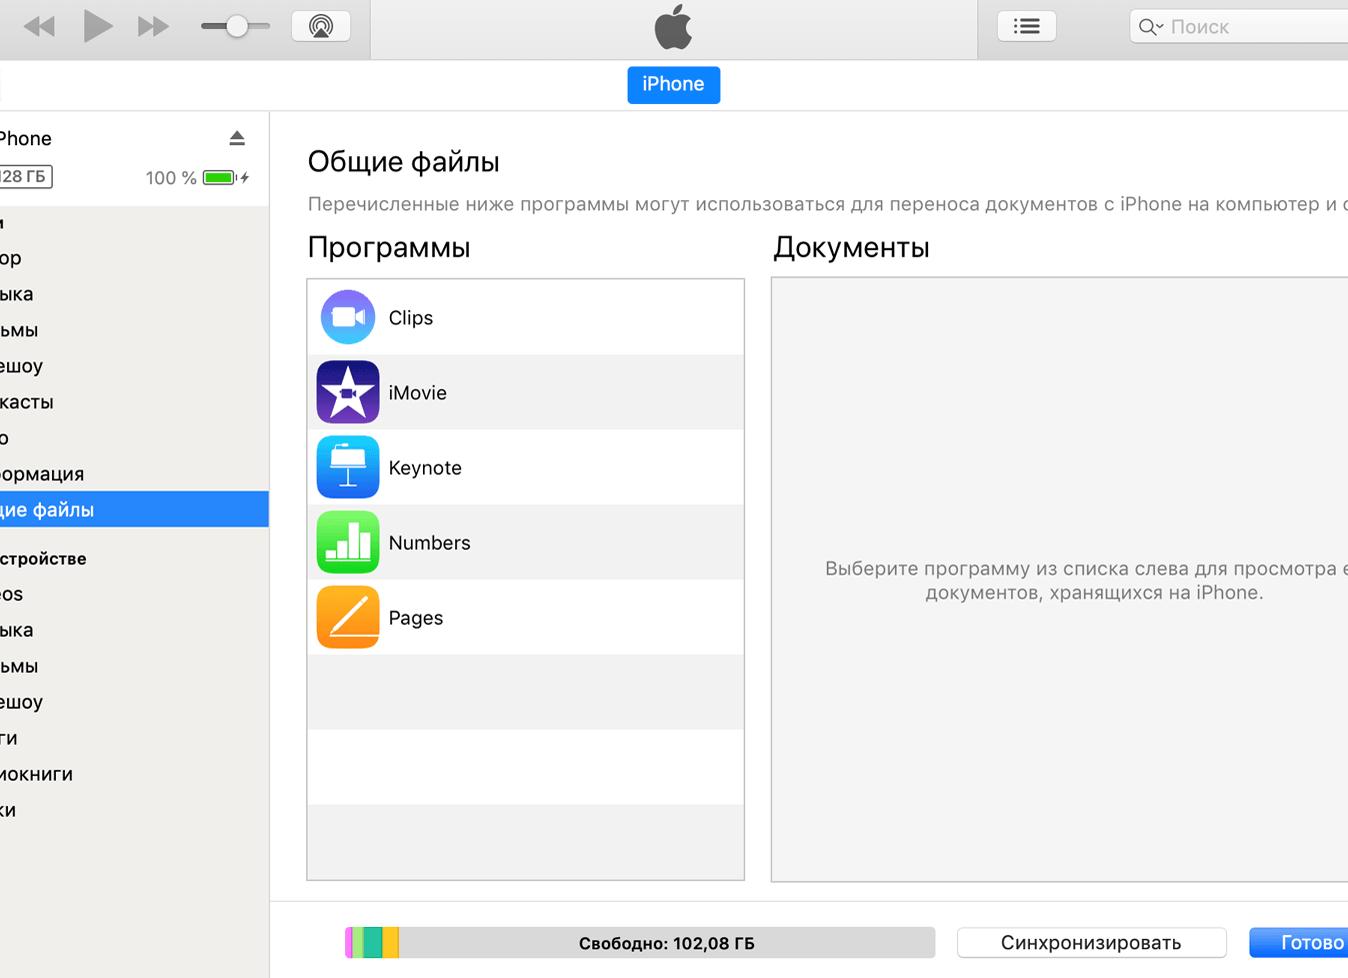Click the 'стройстве' sidebar section header
The height and width of the screenshot is (978, 1348).
43,558
